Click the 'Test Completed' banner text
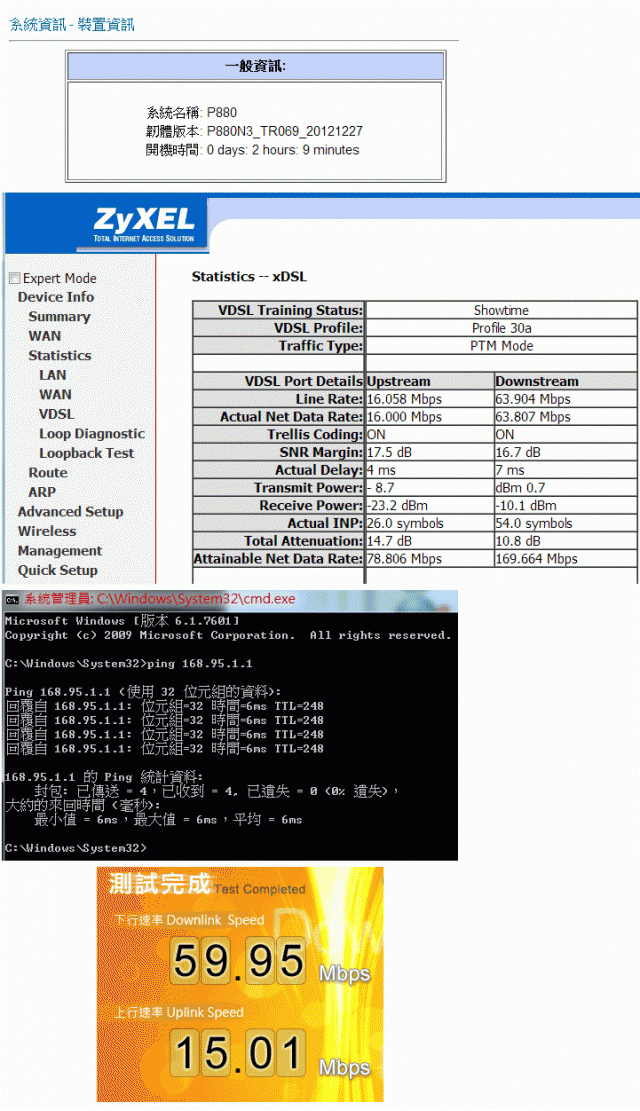 pos(259,889)
